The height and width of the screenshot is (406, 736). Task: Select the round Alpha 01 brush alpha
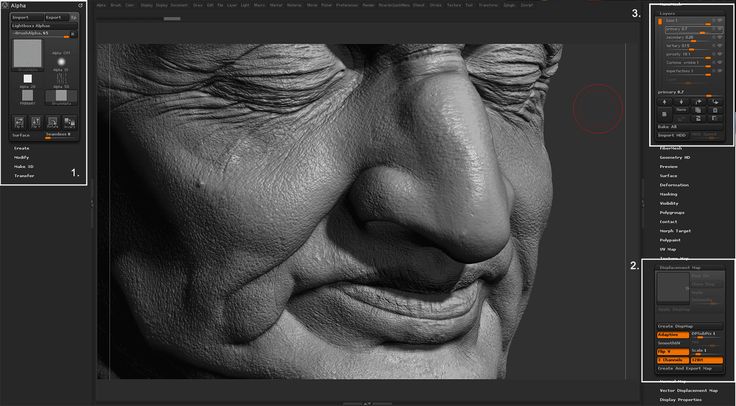tap(61, 62)
